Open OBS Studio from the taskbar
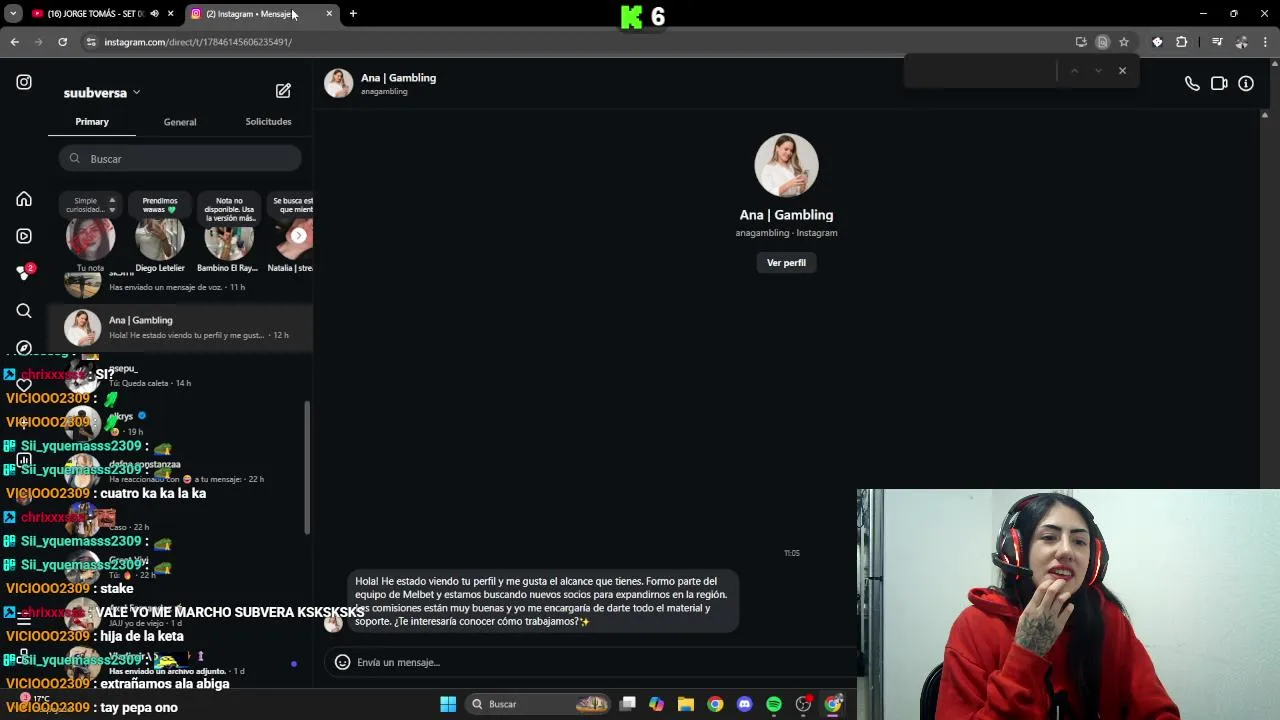This screenshot has width=1280, height=720. click(x=803, y=704)
